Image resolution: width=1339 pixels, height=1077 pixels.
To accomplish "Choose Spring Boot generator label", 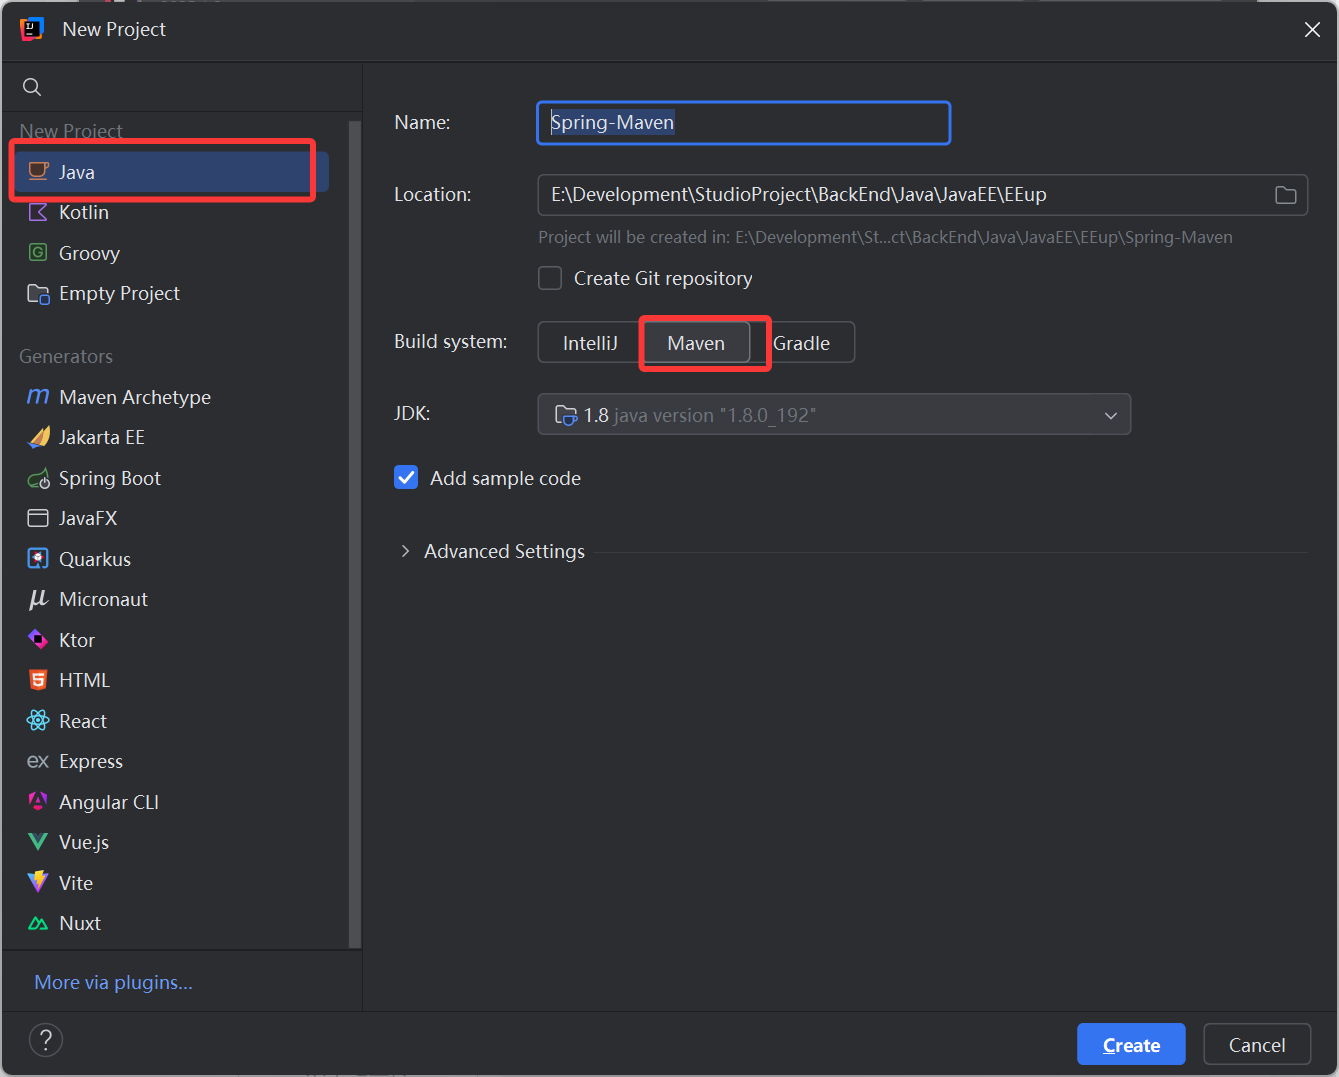I will [110, 478].
